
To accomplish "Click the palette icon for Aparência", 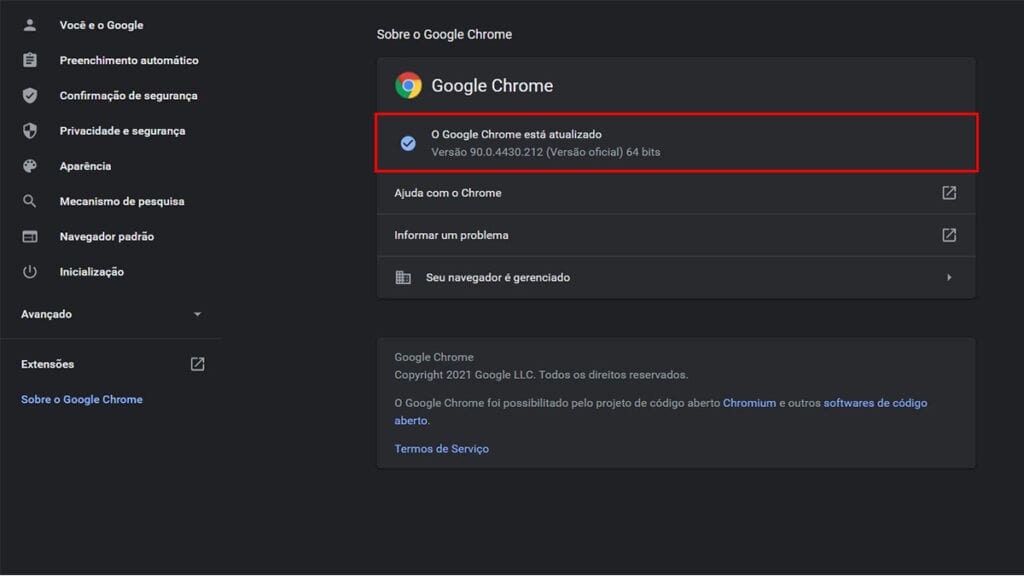I will click(29, 166).
